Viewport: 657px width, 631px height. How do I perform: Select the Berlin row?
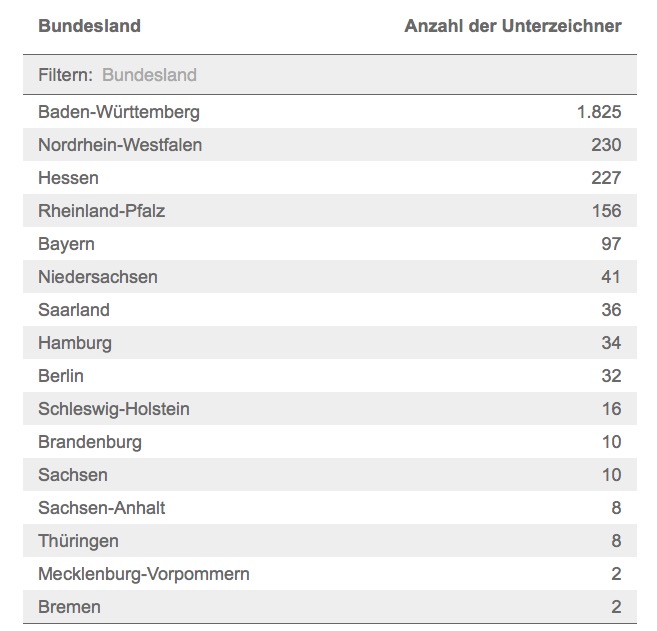point(61,376)
